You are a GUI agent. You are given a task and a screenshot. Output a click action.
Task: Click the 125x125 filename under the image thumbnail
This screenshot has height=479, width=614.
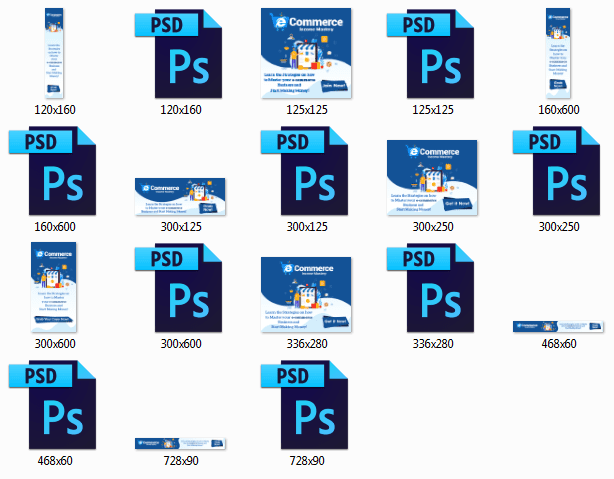pyautogui.click(x=307, y=110)
